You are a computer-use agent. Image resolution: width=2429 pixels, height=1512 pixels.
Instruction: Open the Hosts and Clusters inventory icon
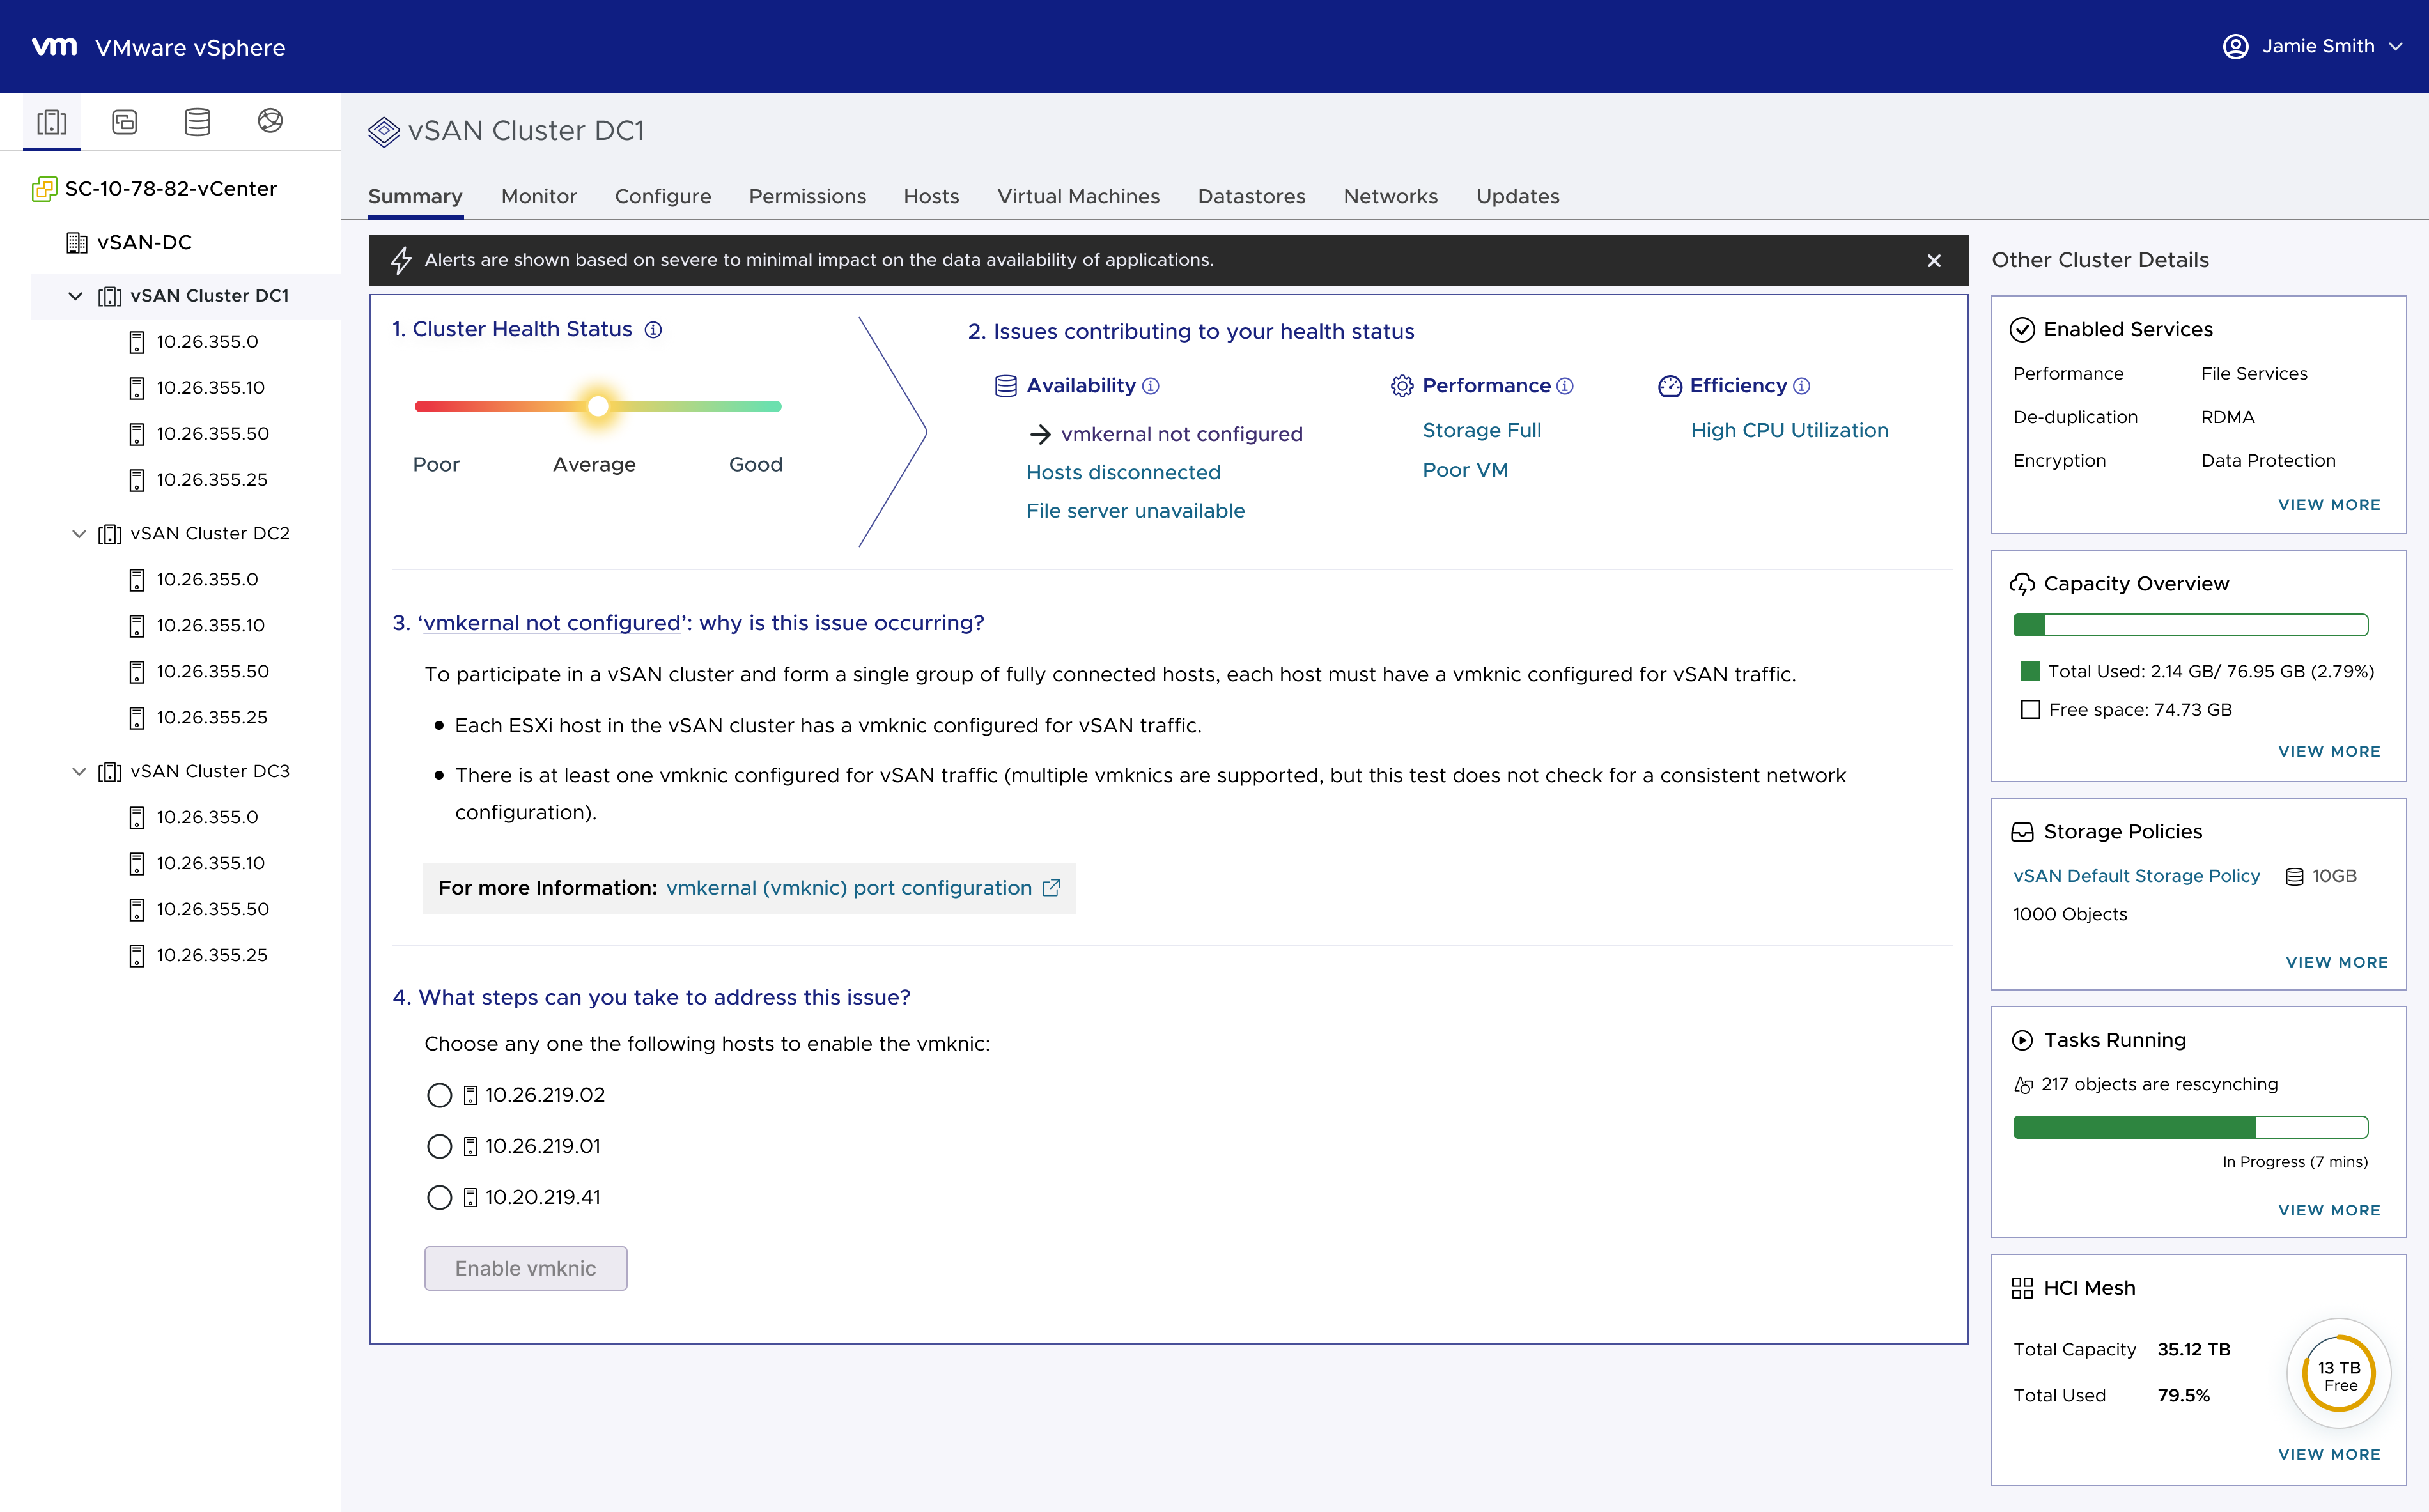(x=51, y=122)
